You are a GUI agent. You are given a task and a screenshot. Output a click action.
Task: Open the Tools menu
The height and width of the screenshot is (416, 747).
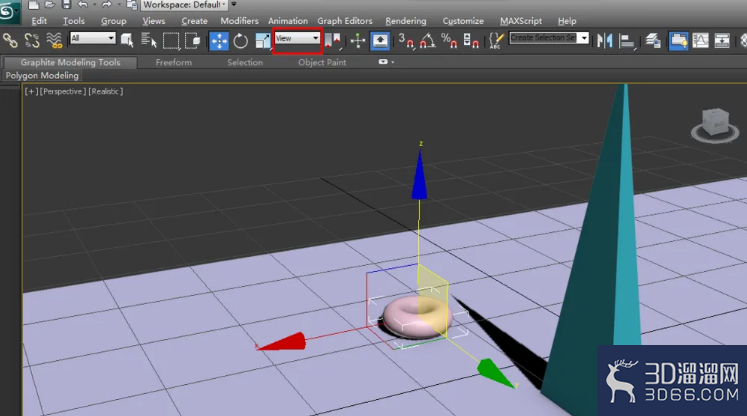click(74, 21)
